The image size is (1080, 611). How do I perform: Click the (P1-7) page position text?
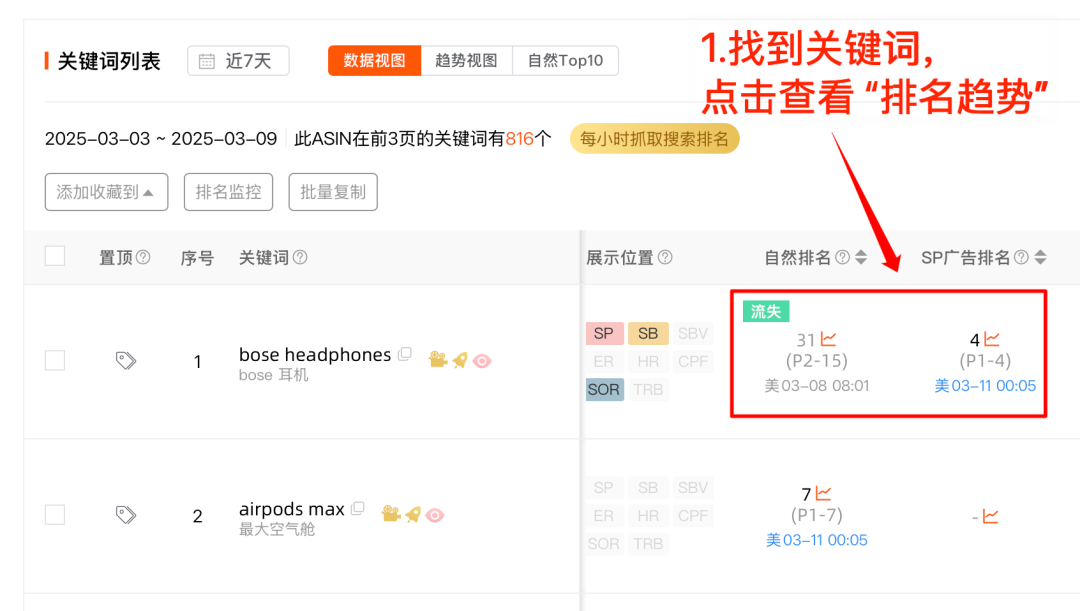tap(817, 515)
